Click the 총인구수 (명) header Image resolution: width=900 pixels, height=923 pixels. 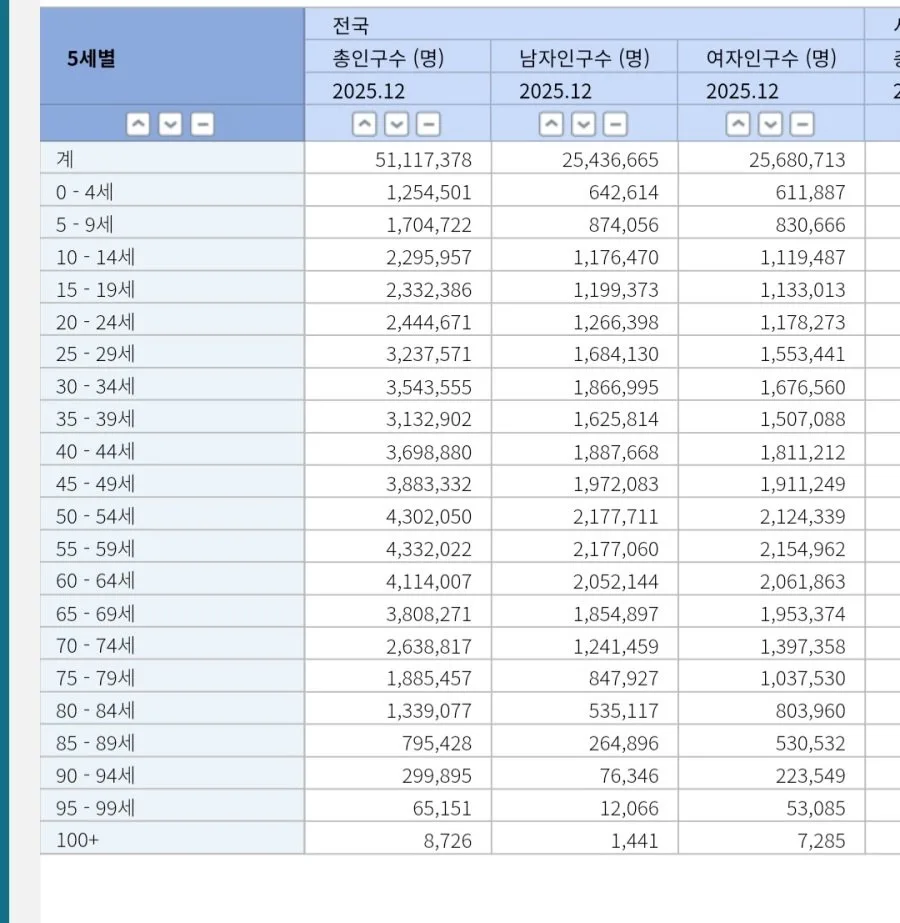(x=398, y=57)
